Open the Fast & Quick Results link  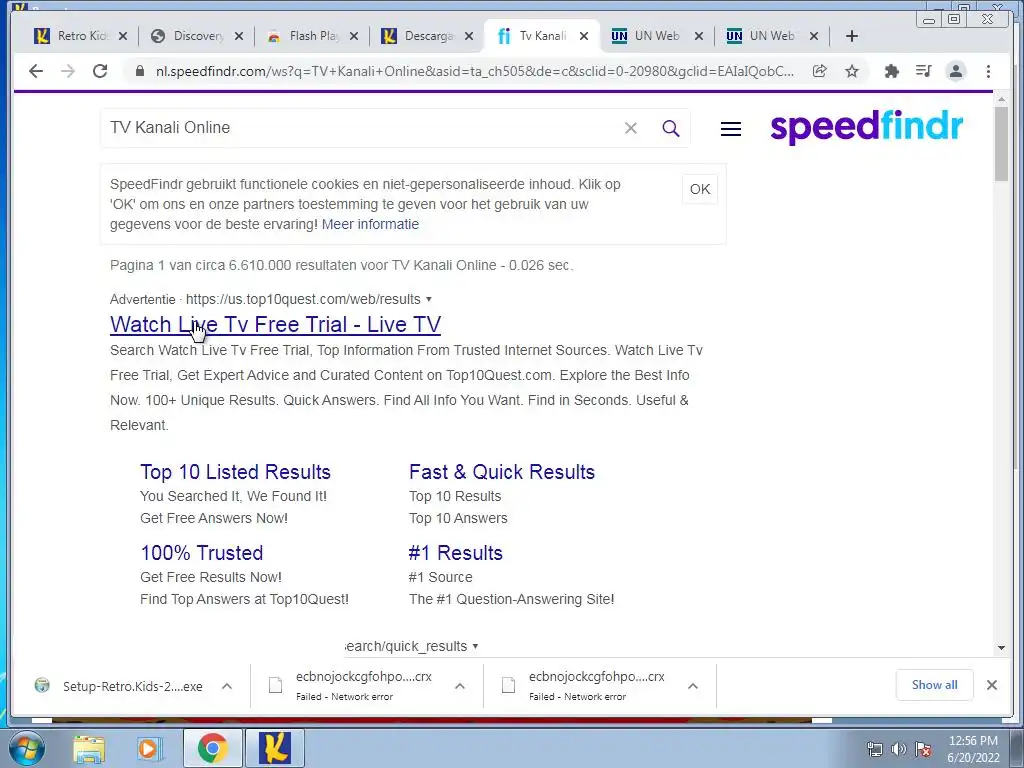pyautogui.click(x=502, y=472)
